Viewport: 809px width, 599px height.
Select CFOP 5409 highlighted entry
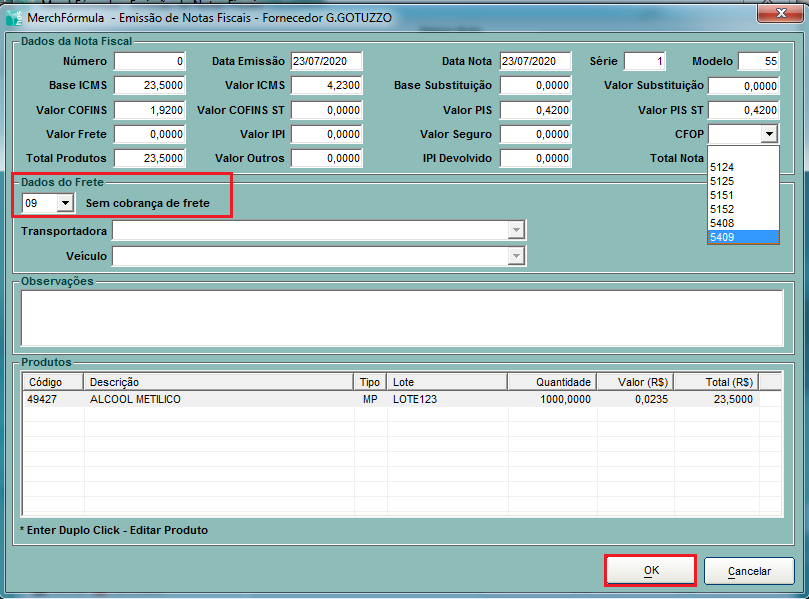tap(742, 237)
